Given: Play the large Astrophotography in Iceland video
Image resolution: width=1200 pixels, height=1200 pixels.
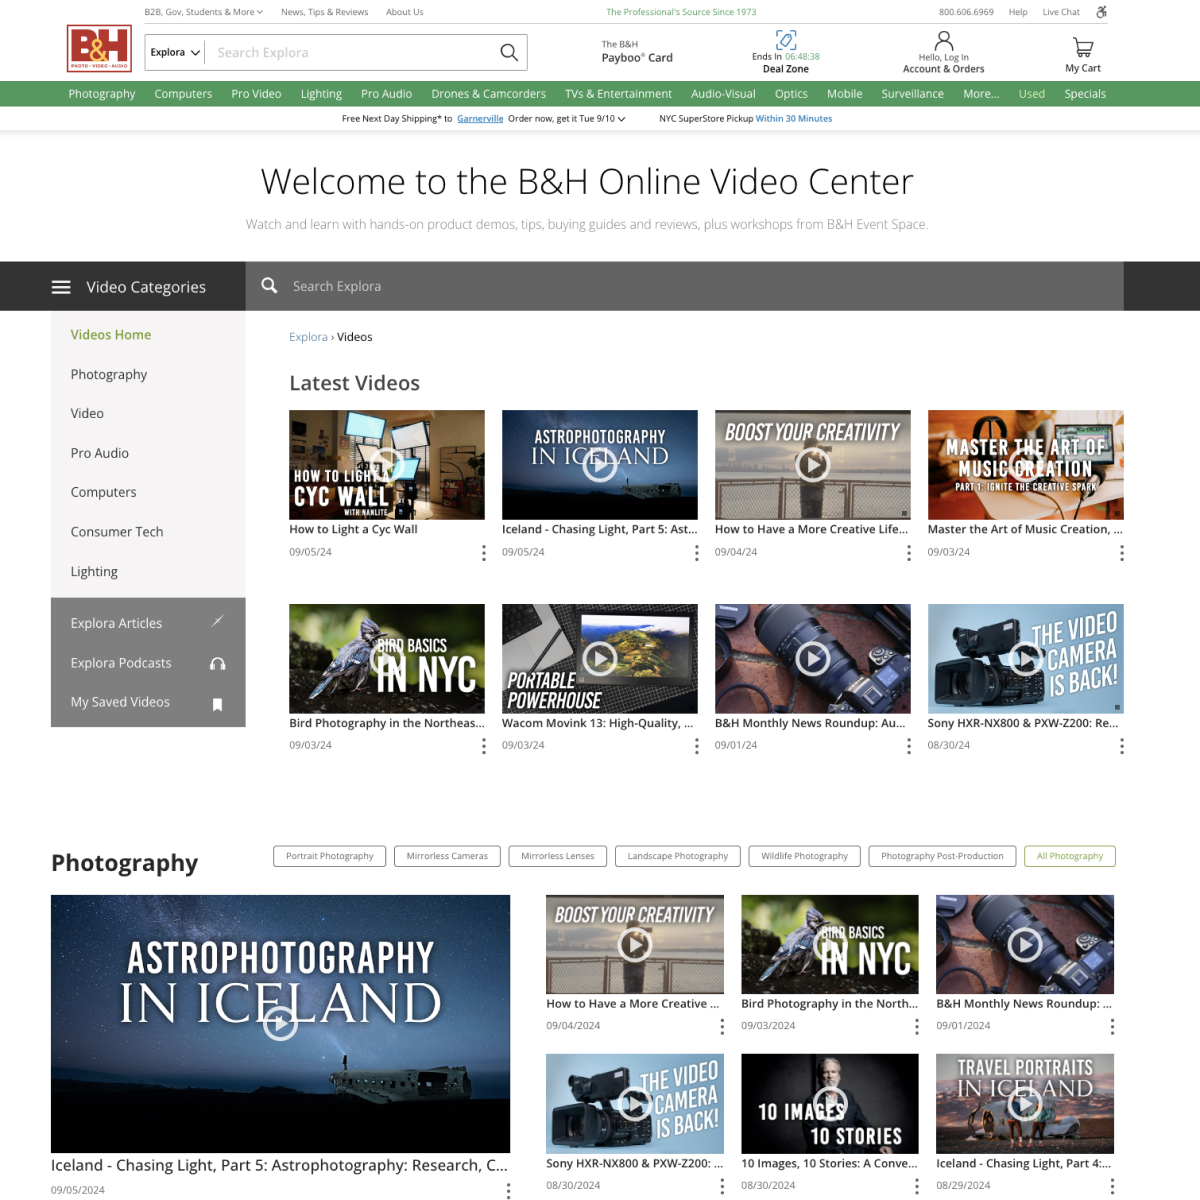Looking at the screenshot, I should [280, 1023].
